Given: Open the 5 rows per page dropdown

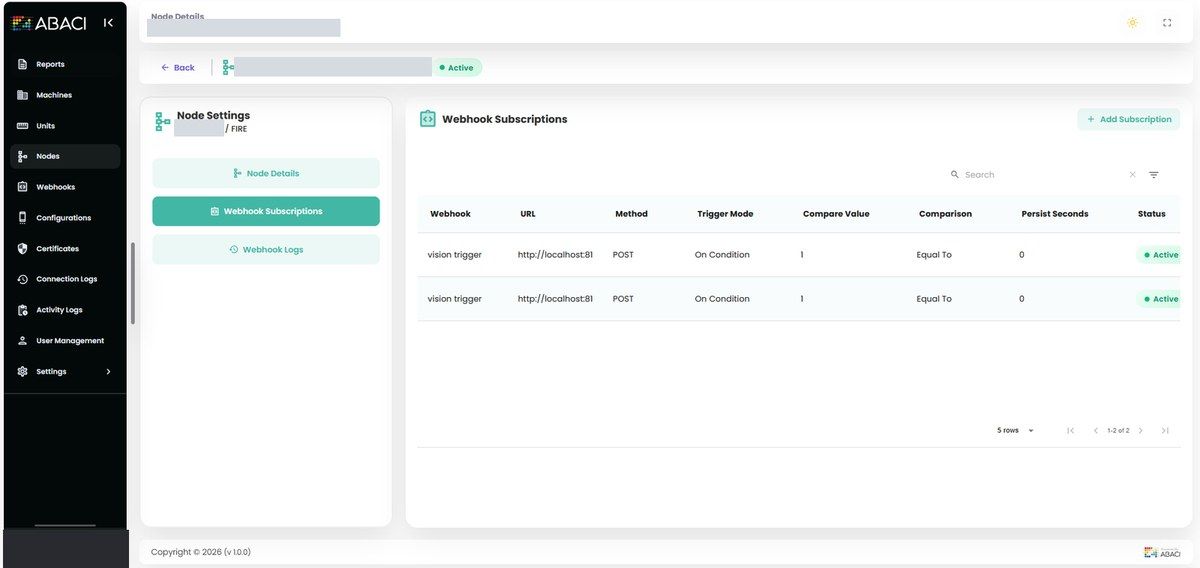Looking at the screenshot, I should [1015, 430].
